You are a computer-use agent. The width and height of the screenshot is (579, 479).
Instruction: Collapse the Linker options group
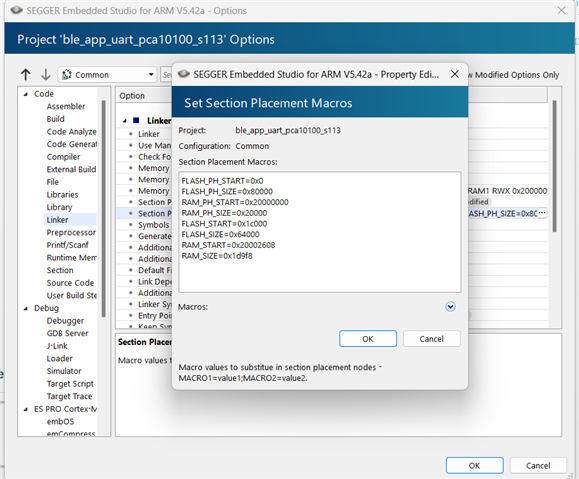click(x=125, y=121)
